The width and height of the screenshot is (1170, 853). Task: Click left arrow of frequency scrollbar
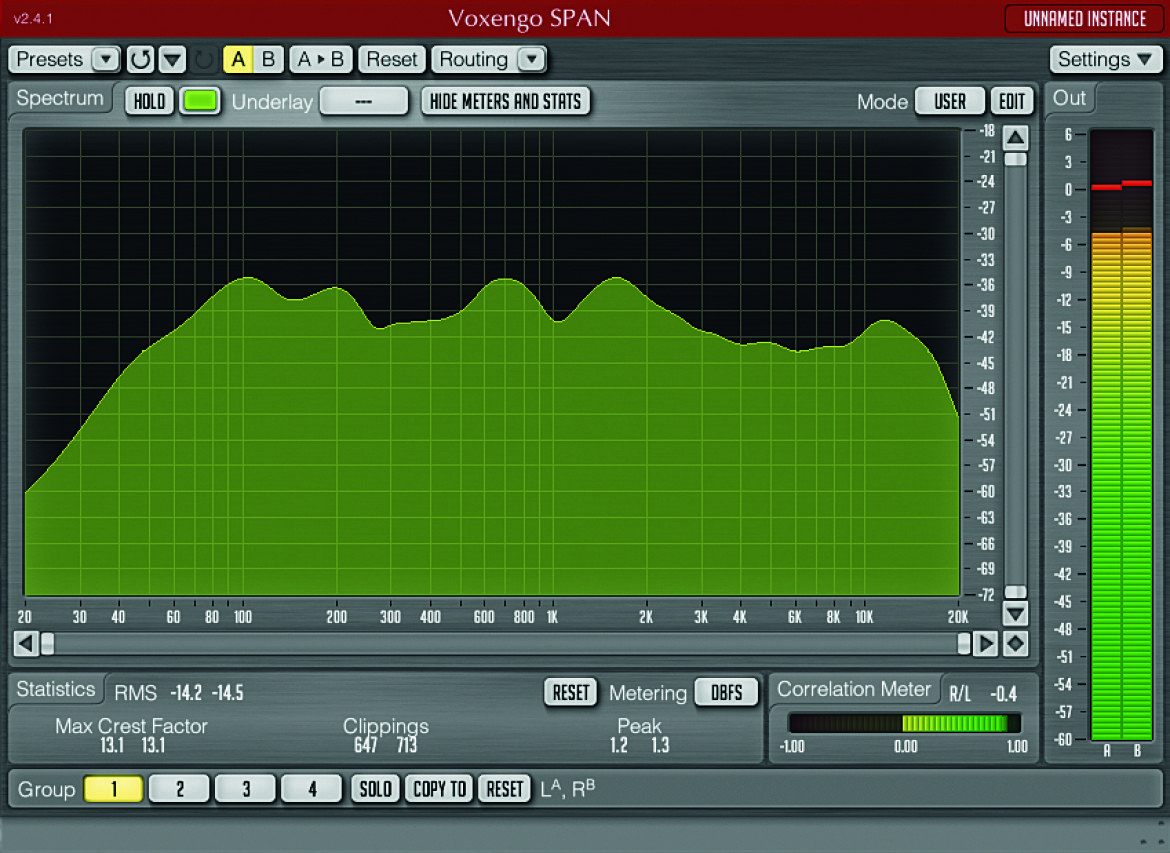pos(25,643)
